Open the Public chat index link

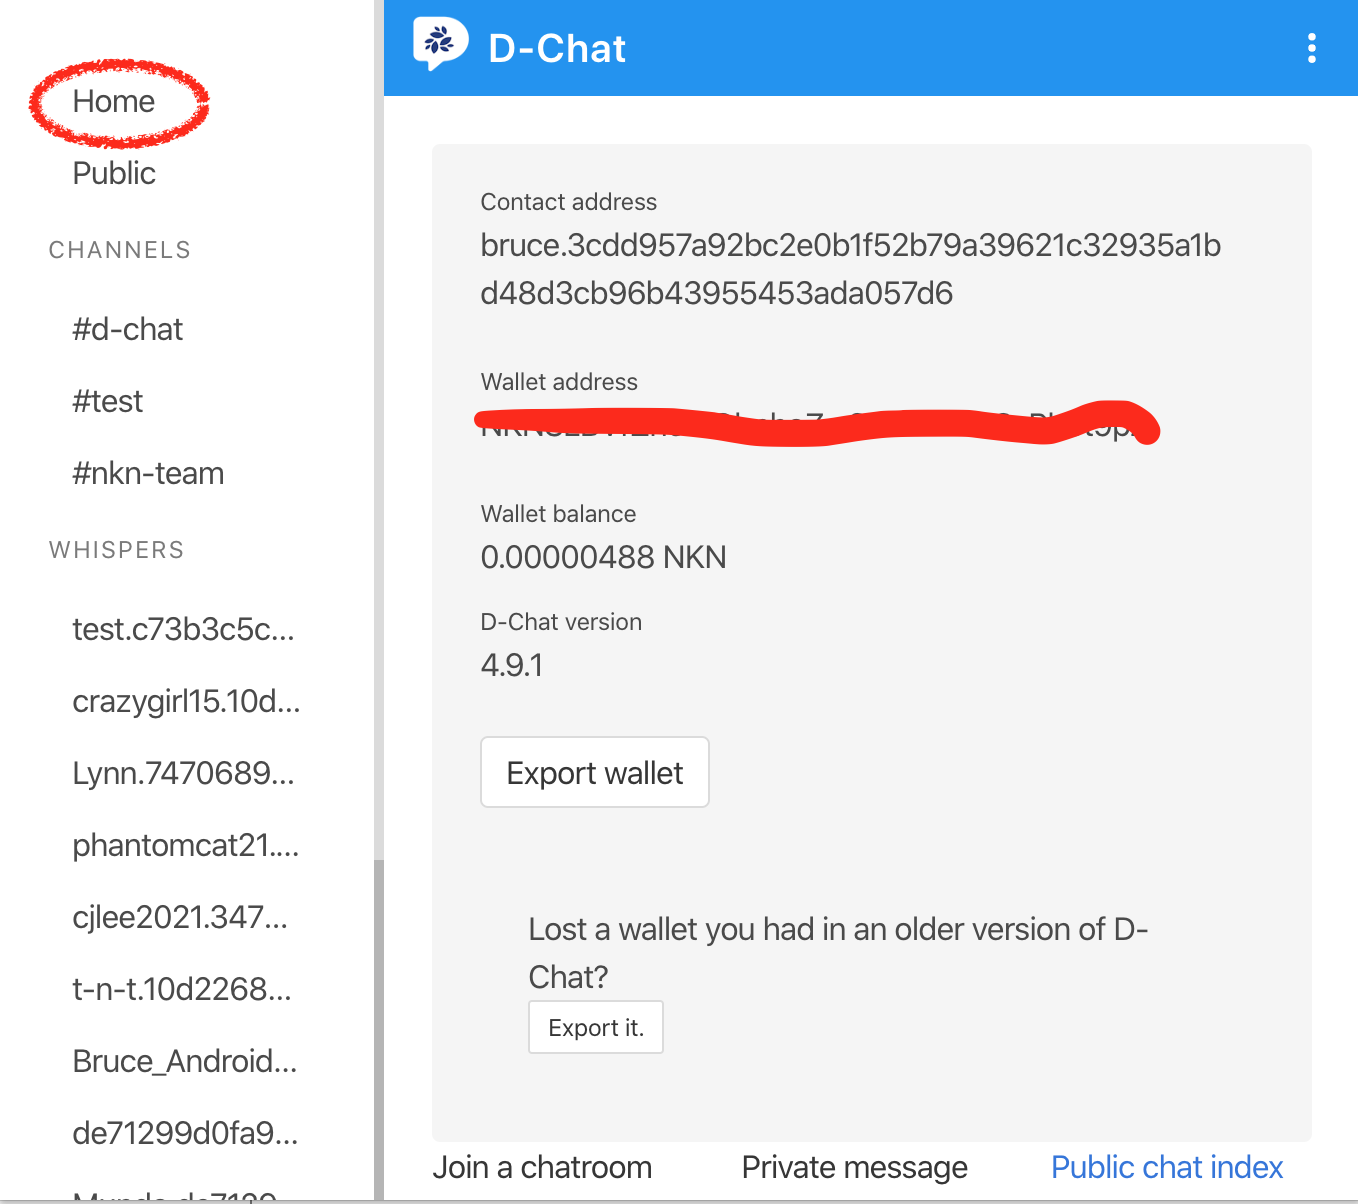pyautogui.click(x=1167, y=1167)
